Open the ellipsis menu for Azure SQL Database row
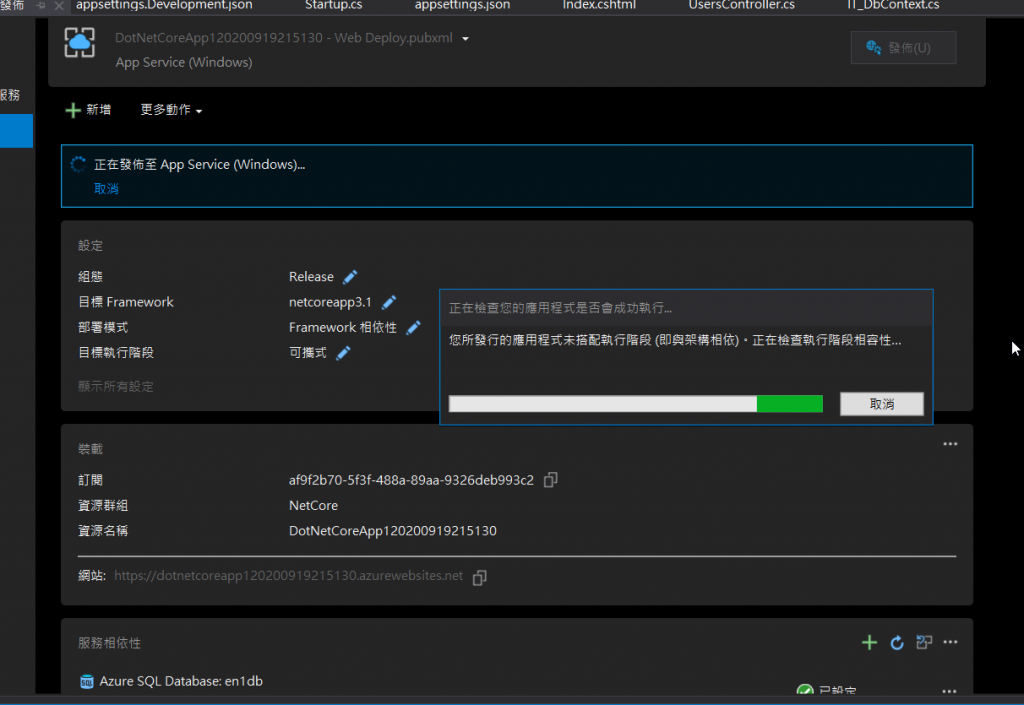The image size is (1024, 705). click(950, 691)
